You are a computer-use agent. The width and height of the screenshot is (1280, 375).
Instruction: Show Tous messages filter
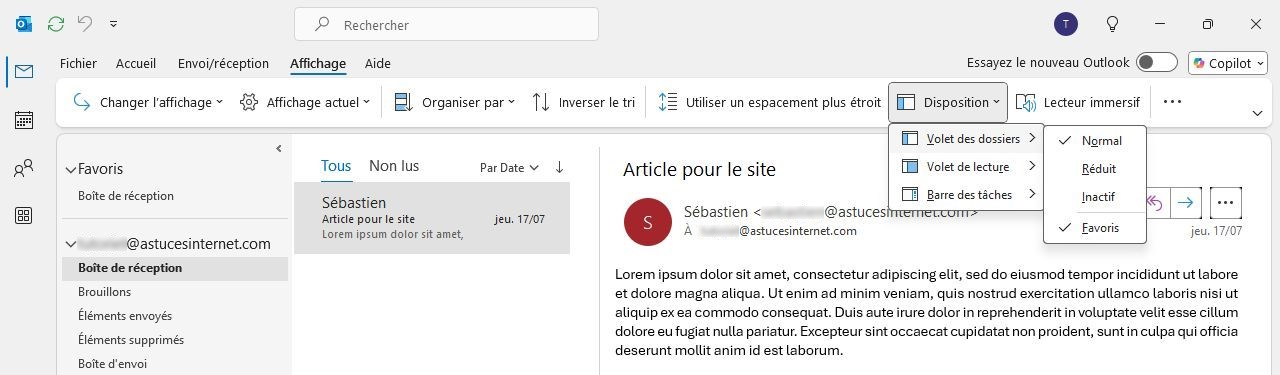pos(336,166)
